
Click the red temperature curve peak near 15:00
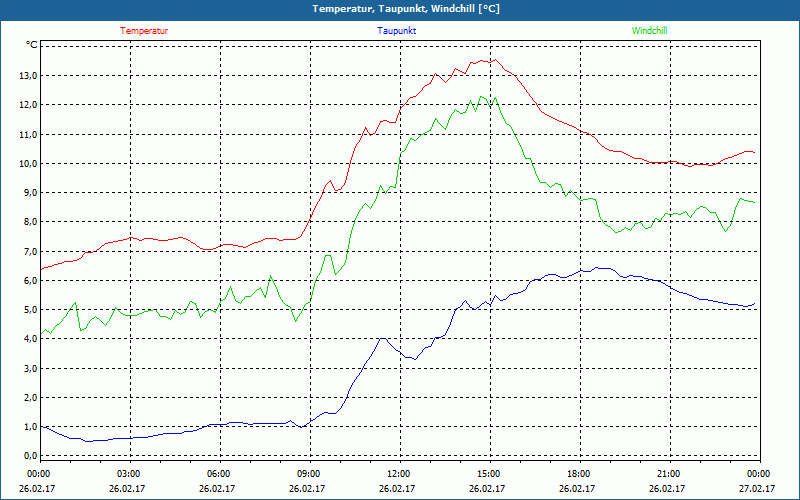495,60
